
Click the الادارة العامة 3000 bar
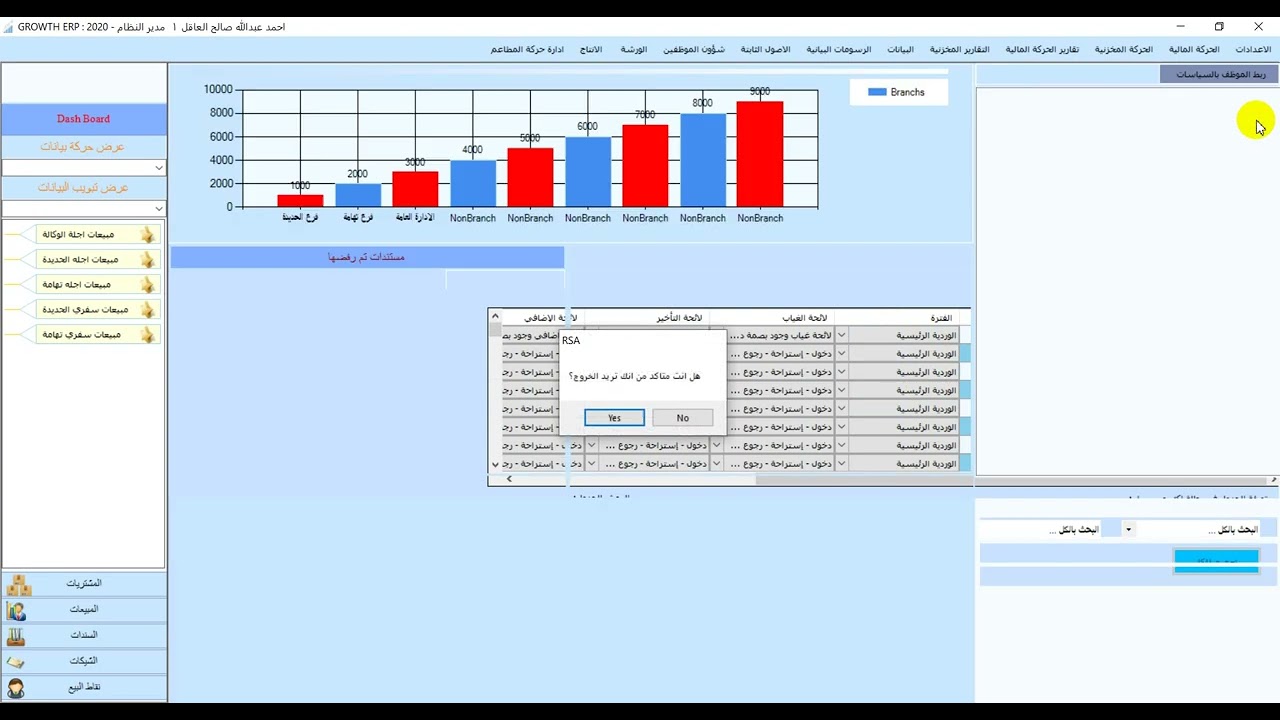pos(415,189)
